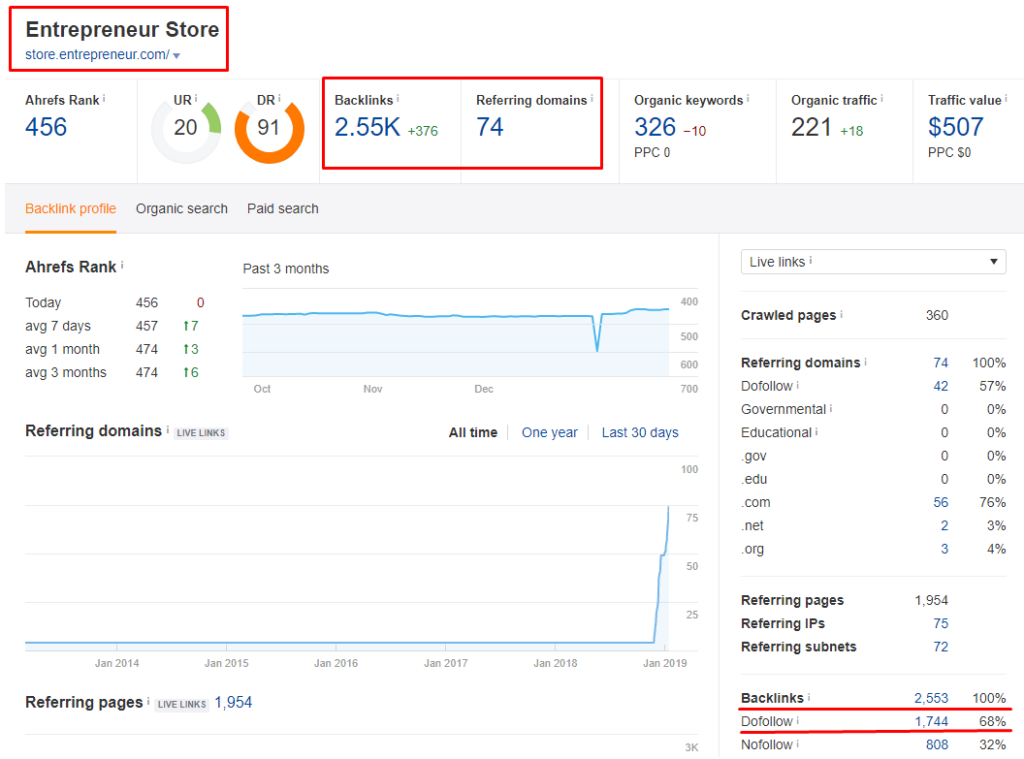Click the Governmental info icon

click(831, 409)
